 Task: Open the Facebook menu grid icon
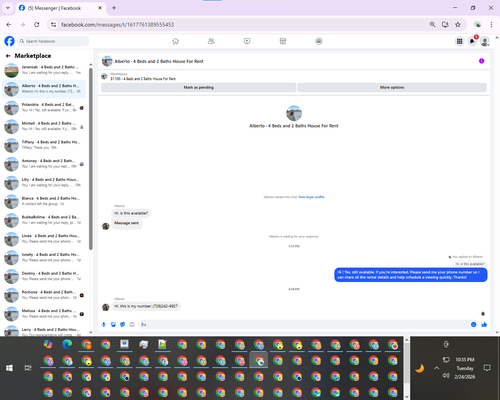(x=459, y=41)
